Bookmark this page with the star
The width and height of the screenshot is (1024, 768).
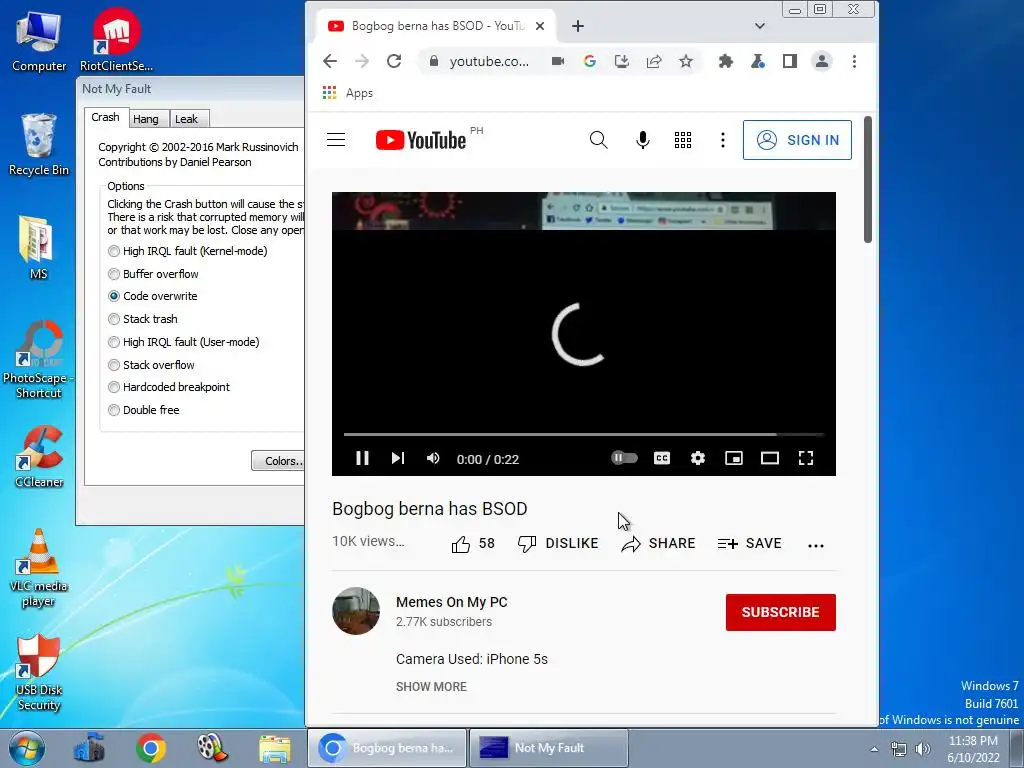pos(686,61)
